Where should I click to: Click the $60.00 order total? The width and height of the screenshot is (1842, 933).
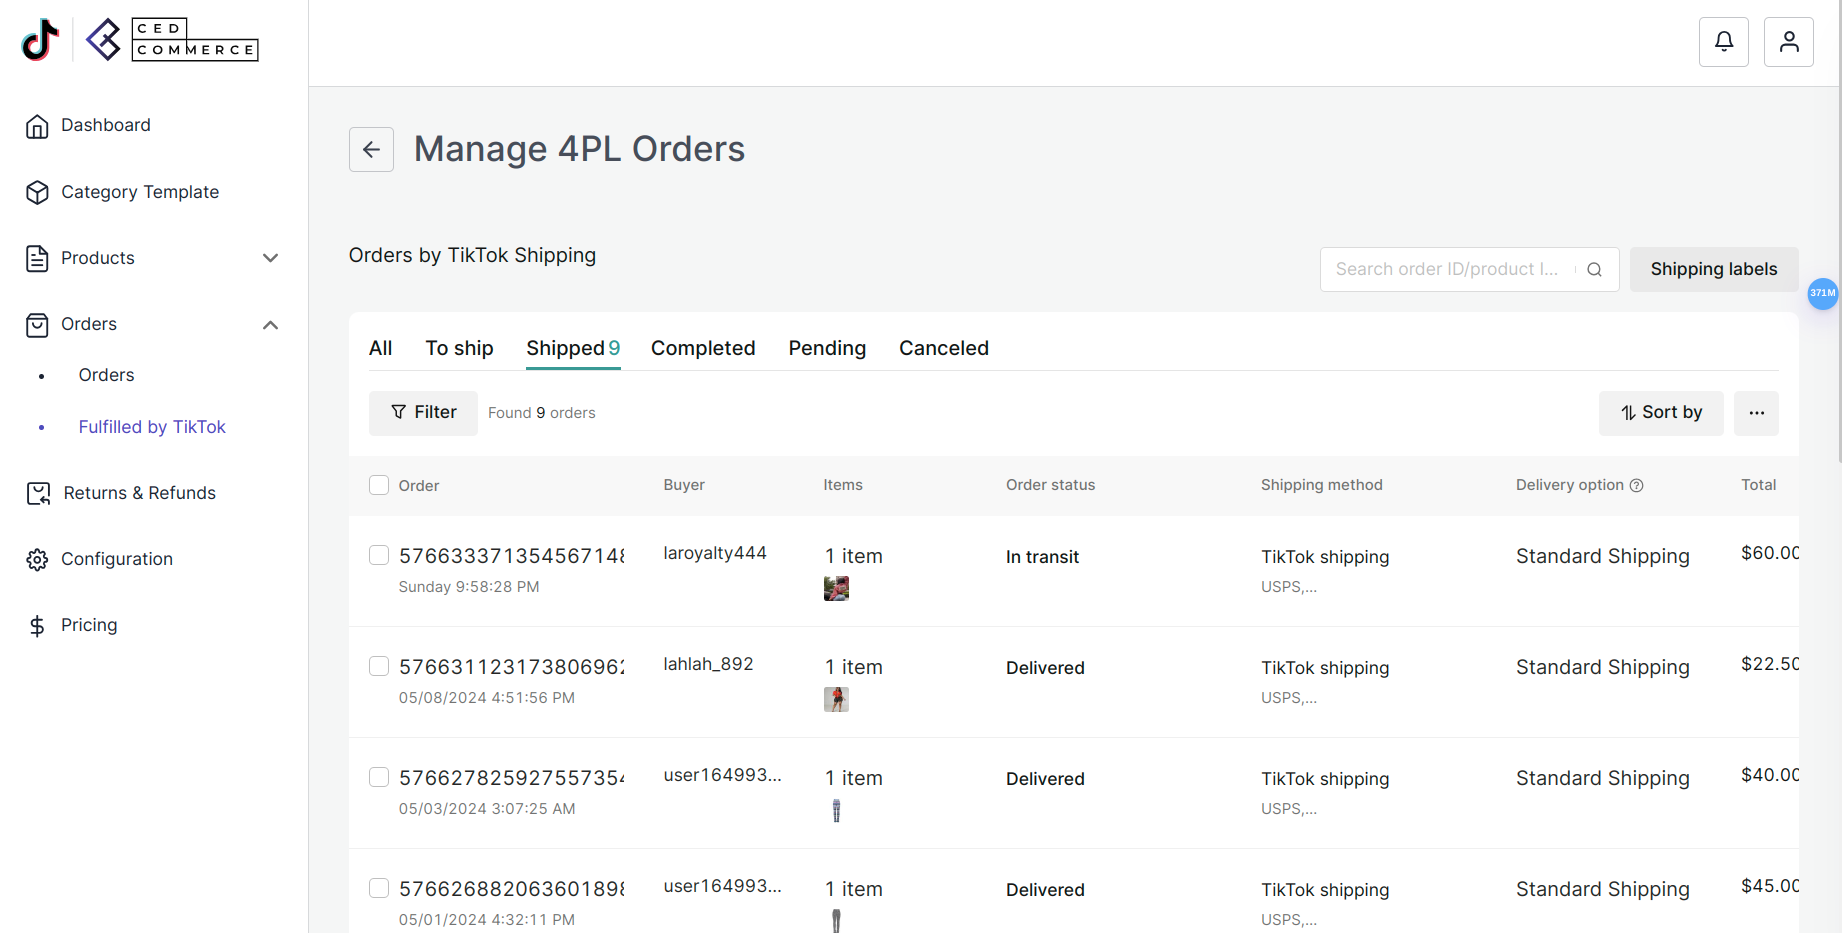point(1769,553)
